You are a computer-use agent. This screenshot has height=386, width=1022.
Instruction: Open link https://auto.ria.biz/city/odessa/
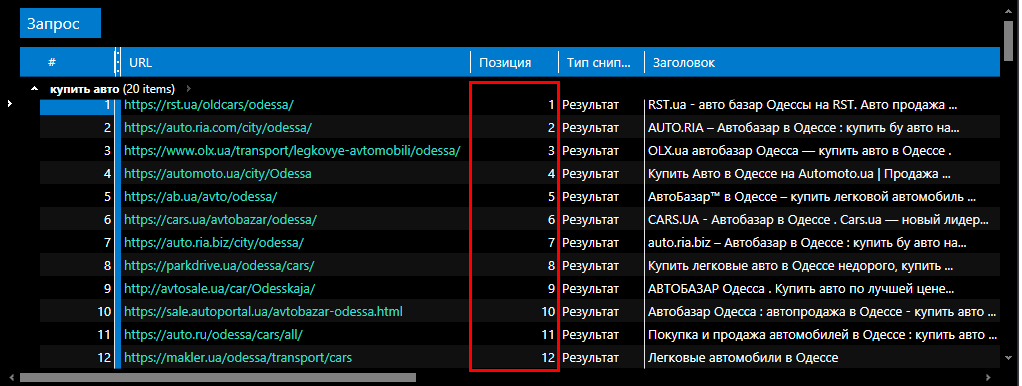[214, 243]
